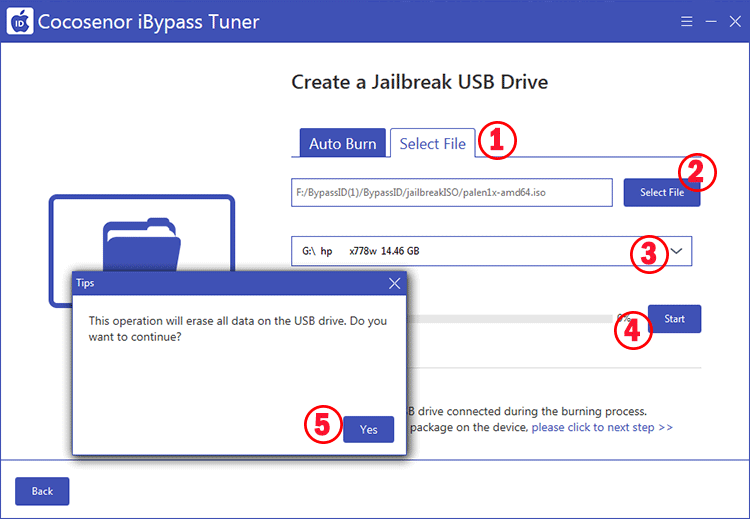750x519 pixels.
Task: Switch to the Select File tab
Action: pos(432,143)
